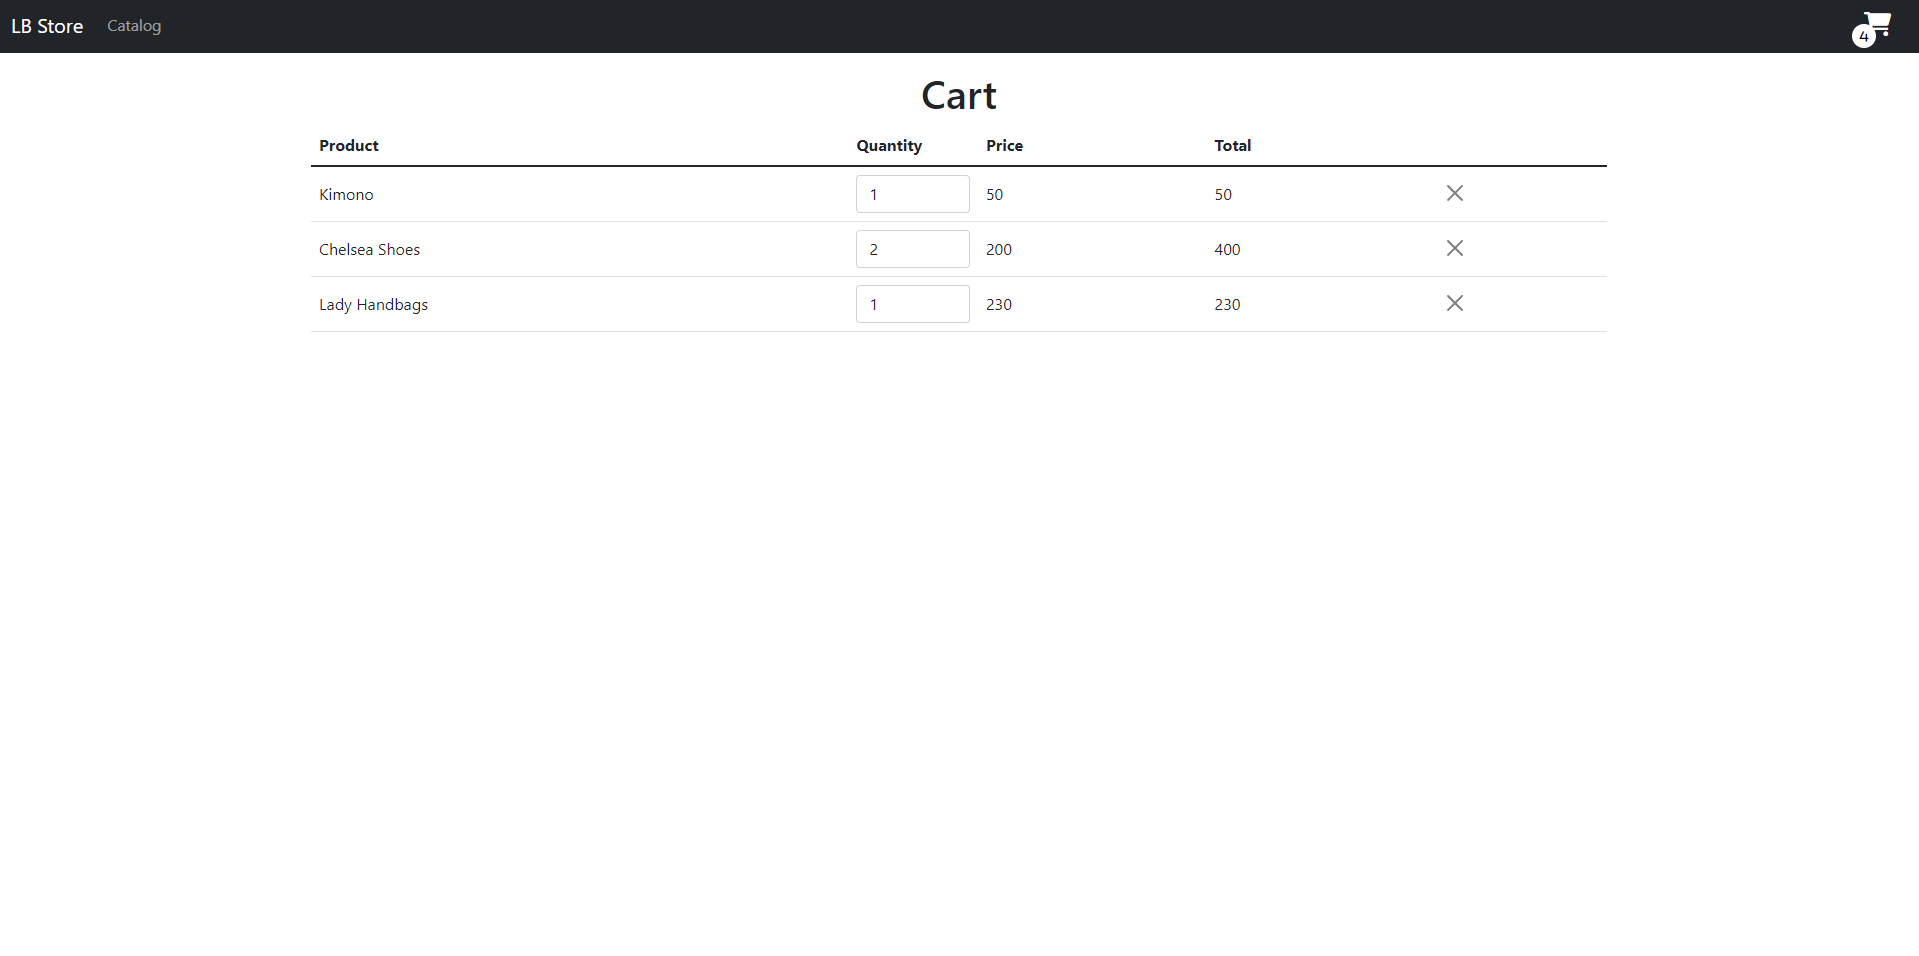This screenshot has height=956, width=1919.
Task: Click the Lady Handbags product name
Action: (373, 305)
